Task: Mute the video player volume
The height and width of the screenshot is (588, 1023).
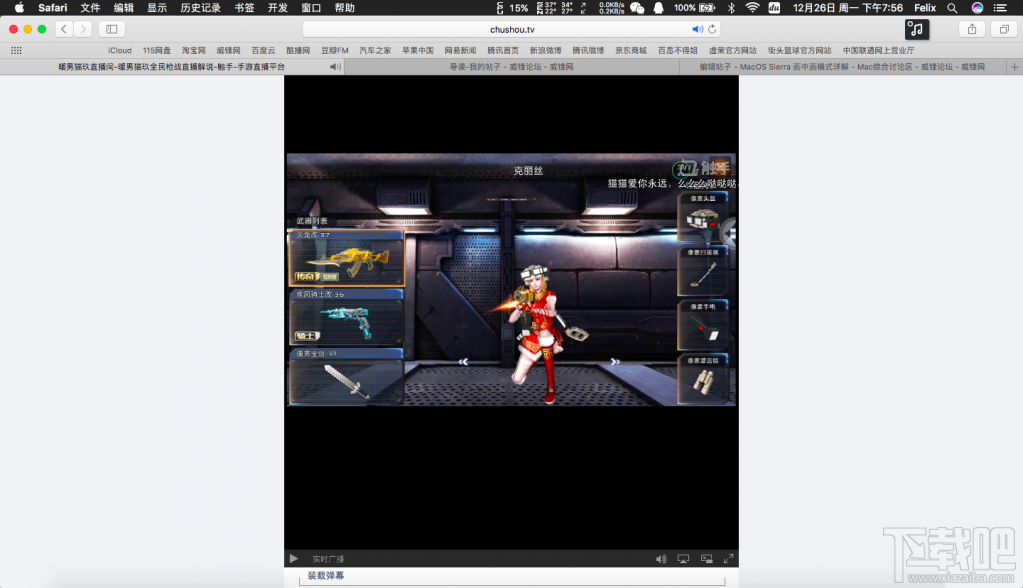Action: (x=661, y=559)
